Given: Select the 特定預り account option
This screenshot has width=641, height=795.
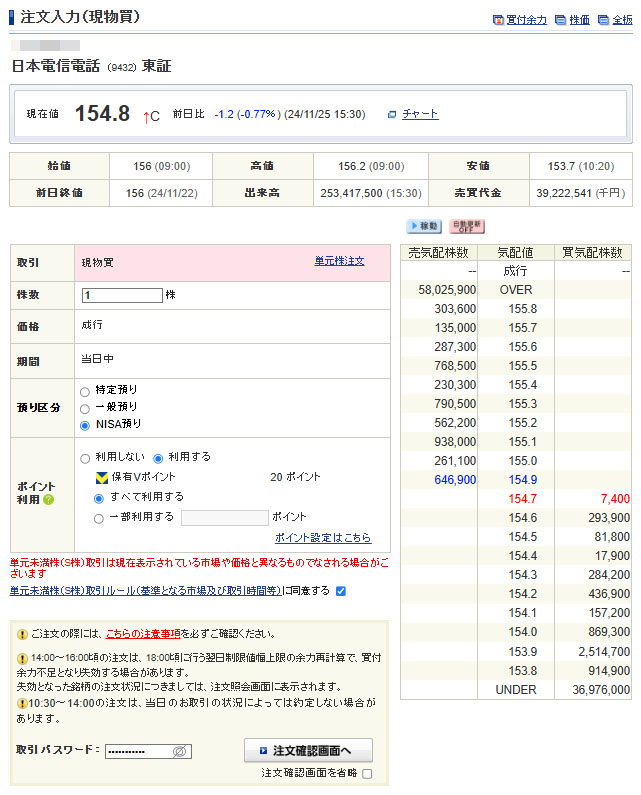Looking at the screenshot, I should (85, 390).
